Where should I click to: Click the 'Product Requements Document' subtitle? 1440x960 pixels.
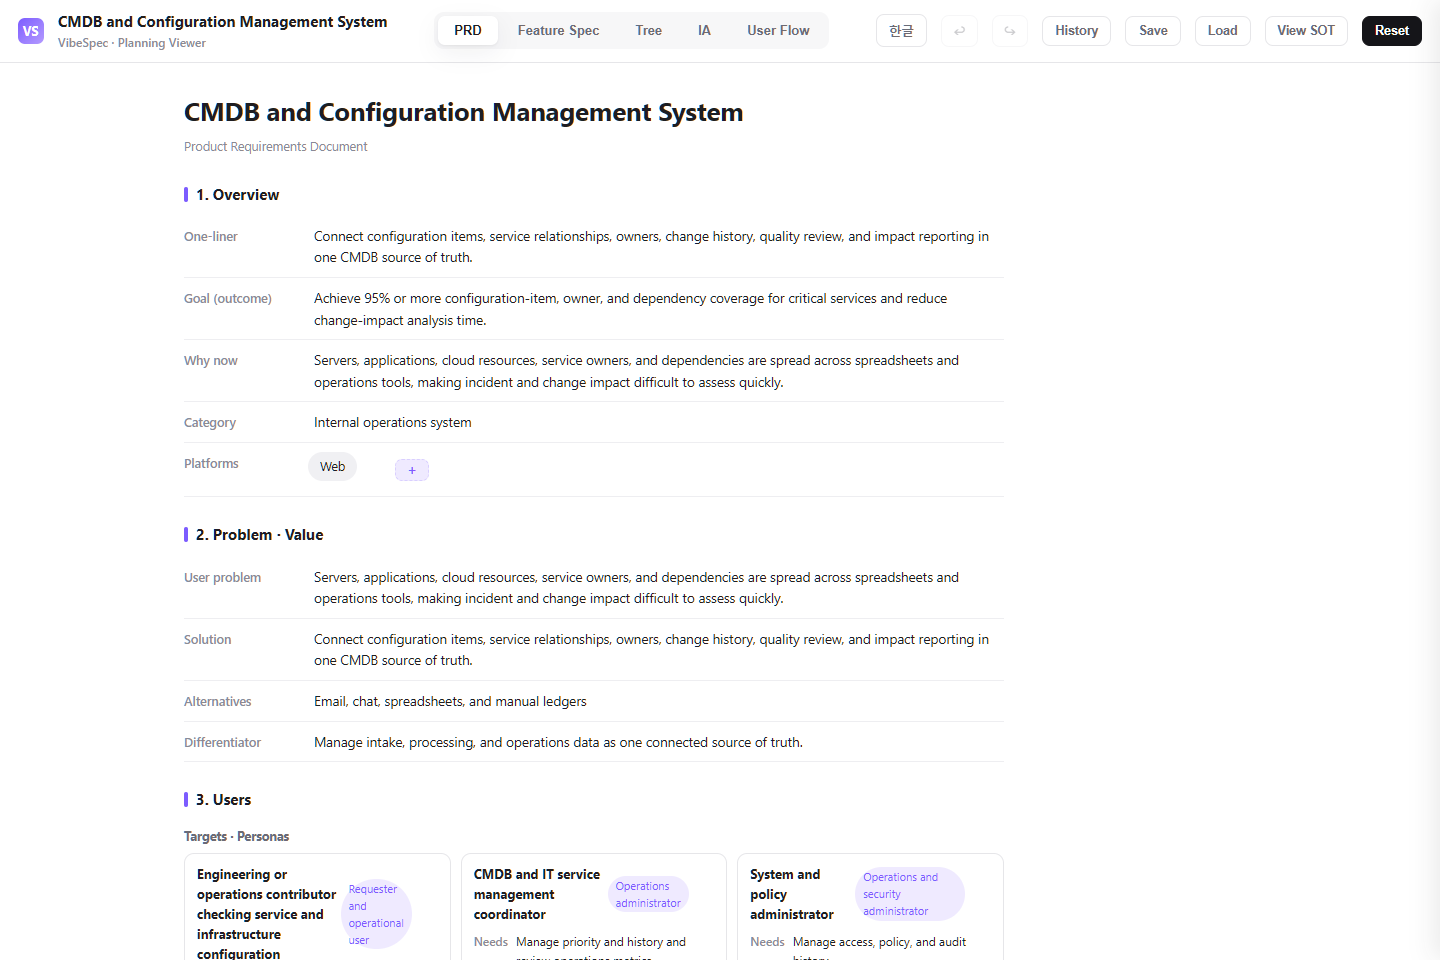(275, 147)
